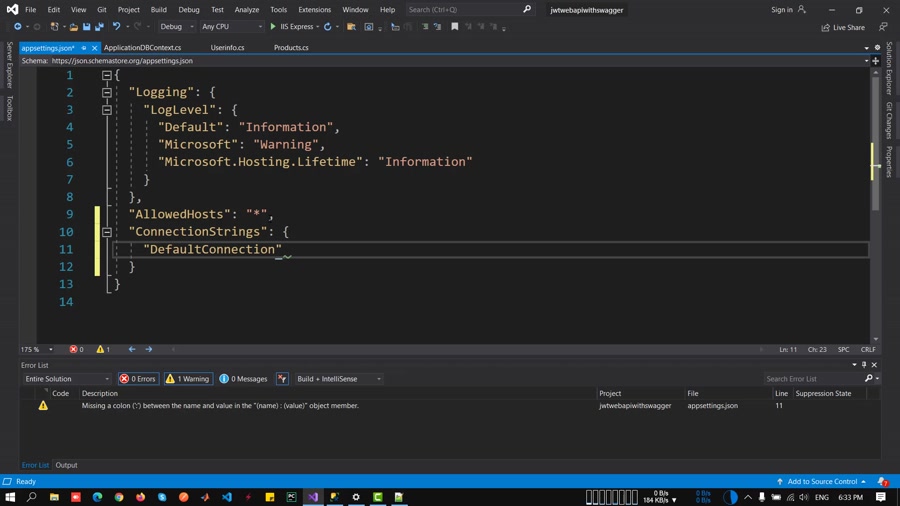
Task: Open the Extensions menu
Action: (315, 9)
